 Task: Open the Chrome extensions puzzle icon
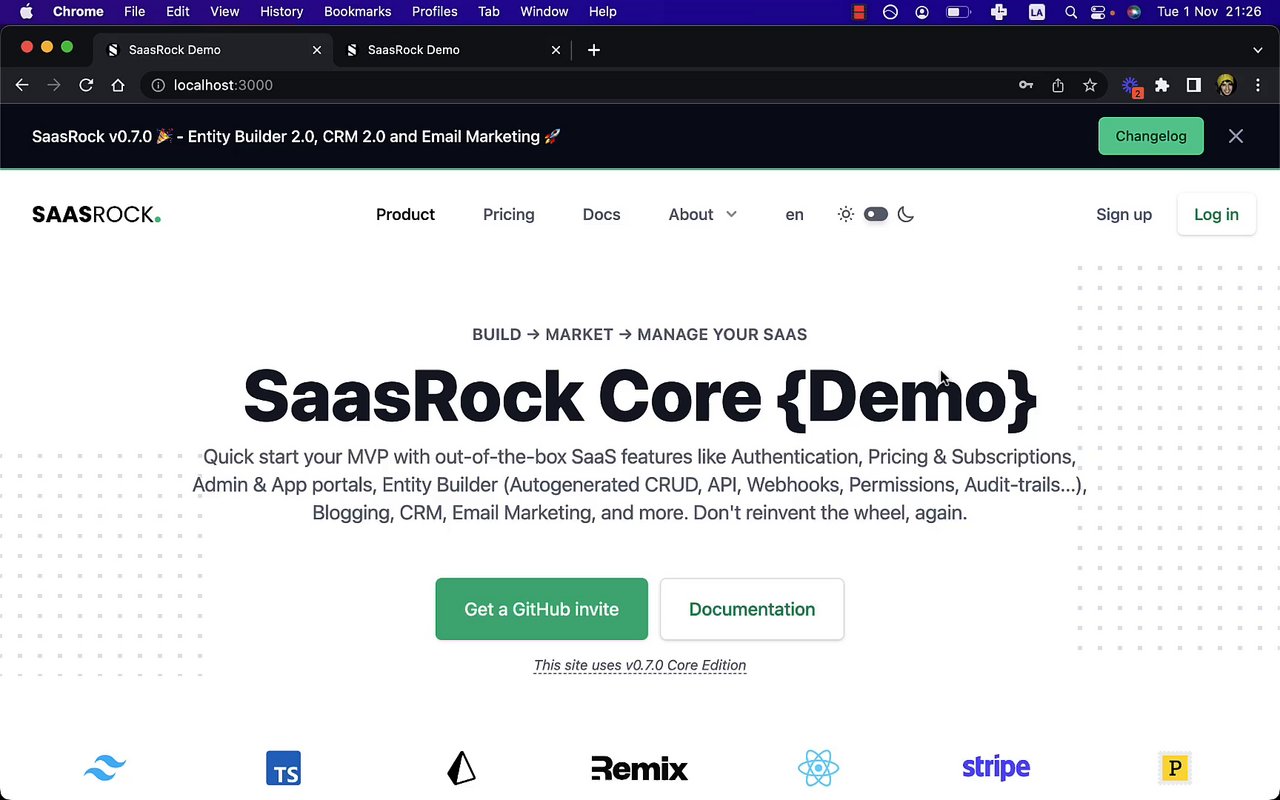[1162, 85]
